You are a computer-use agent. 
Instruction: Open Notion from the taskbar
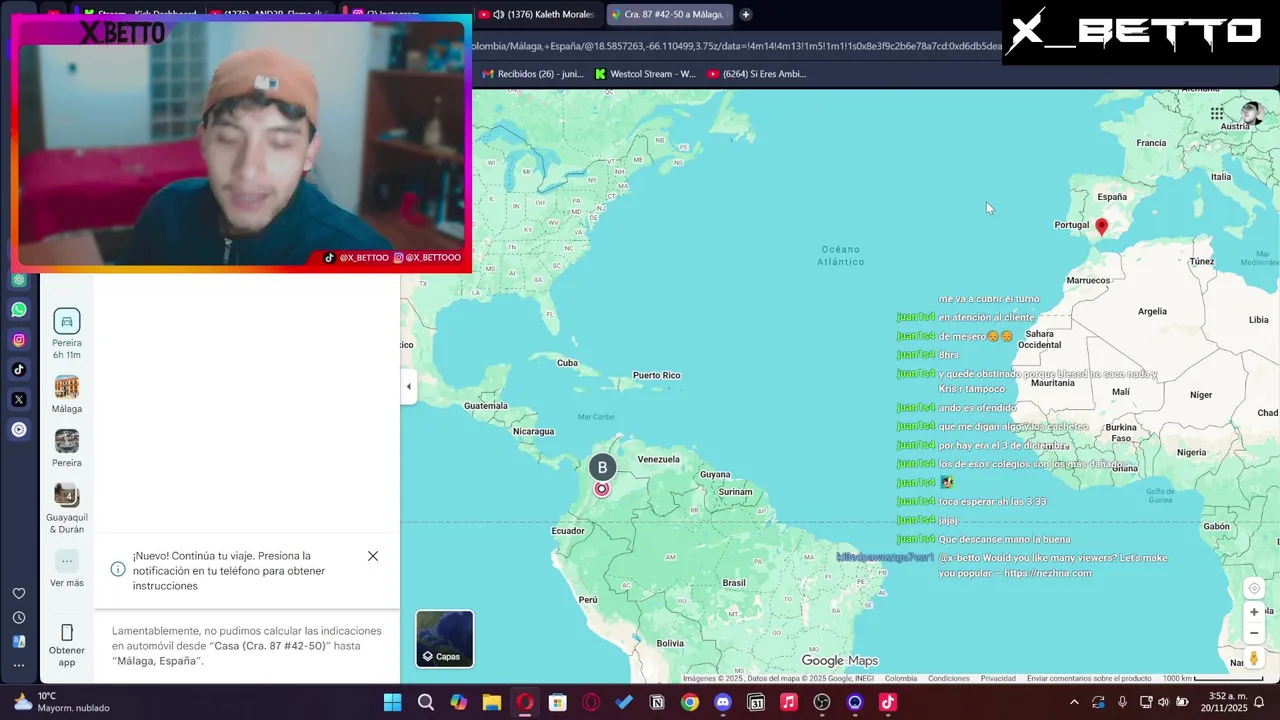click(657, 702)
